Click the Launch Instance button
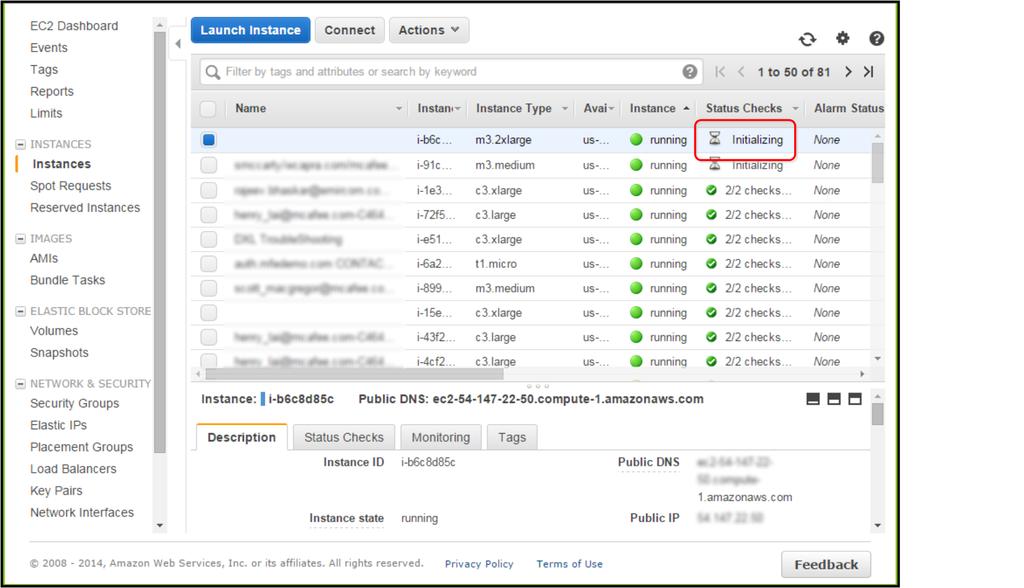 tap(250, 30)
